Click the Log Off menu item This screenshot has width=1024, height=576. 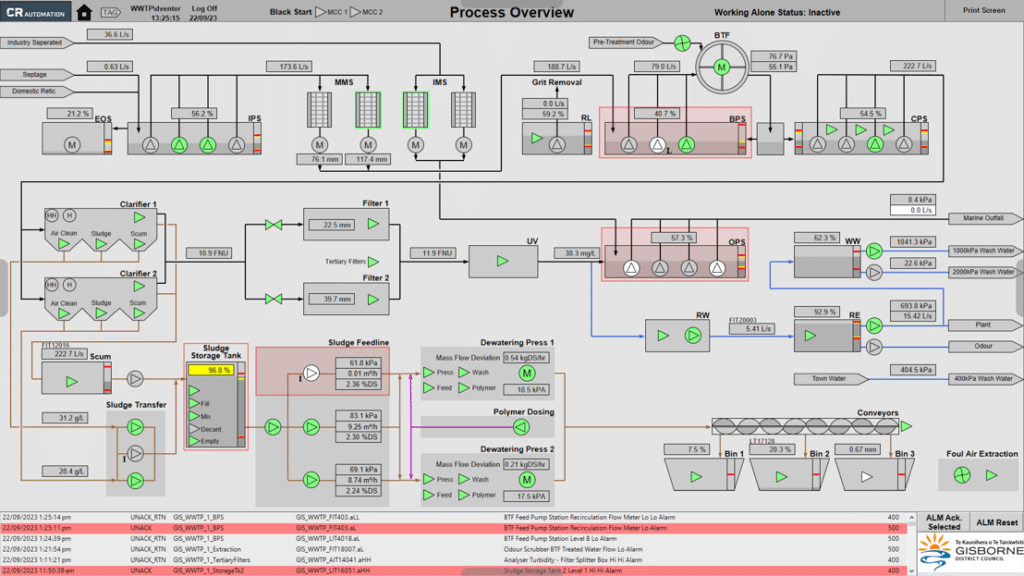[x=203, y=10]
